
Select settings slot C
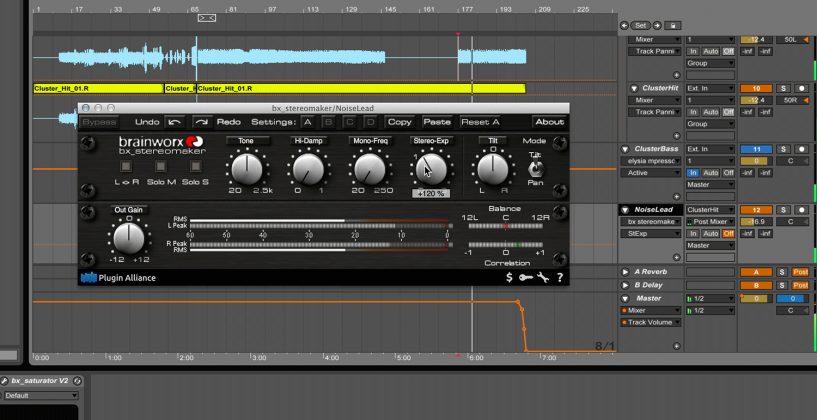click(x=350, y=122)
